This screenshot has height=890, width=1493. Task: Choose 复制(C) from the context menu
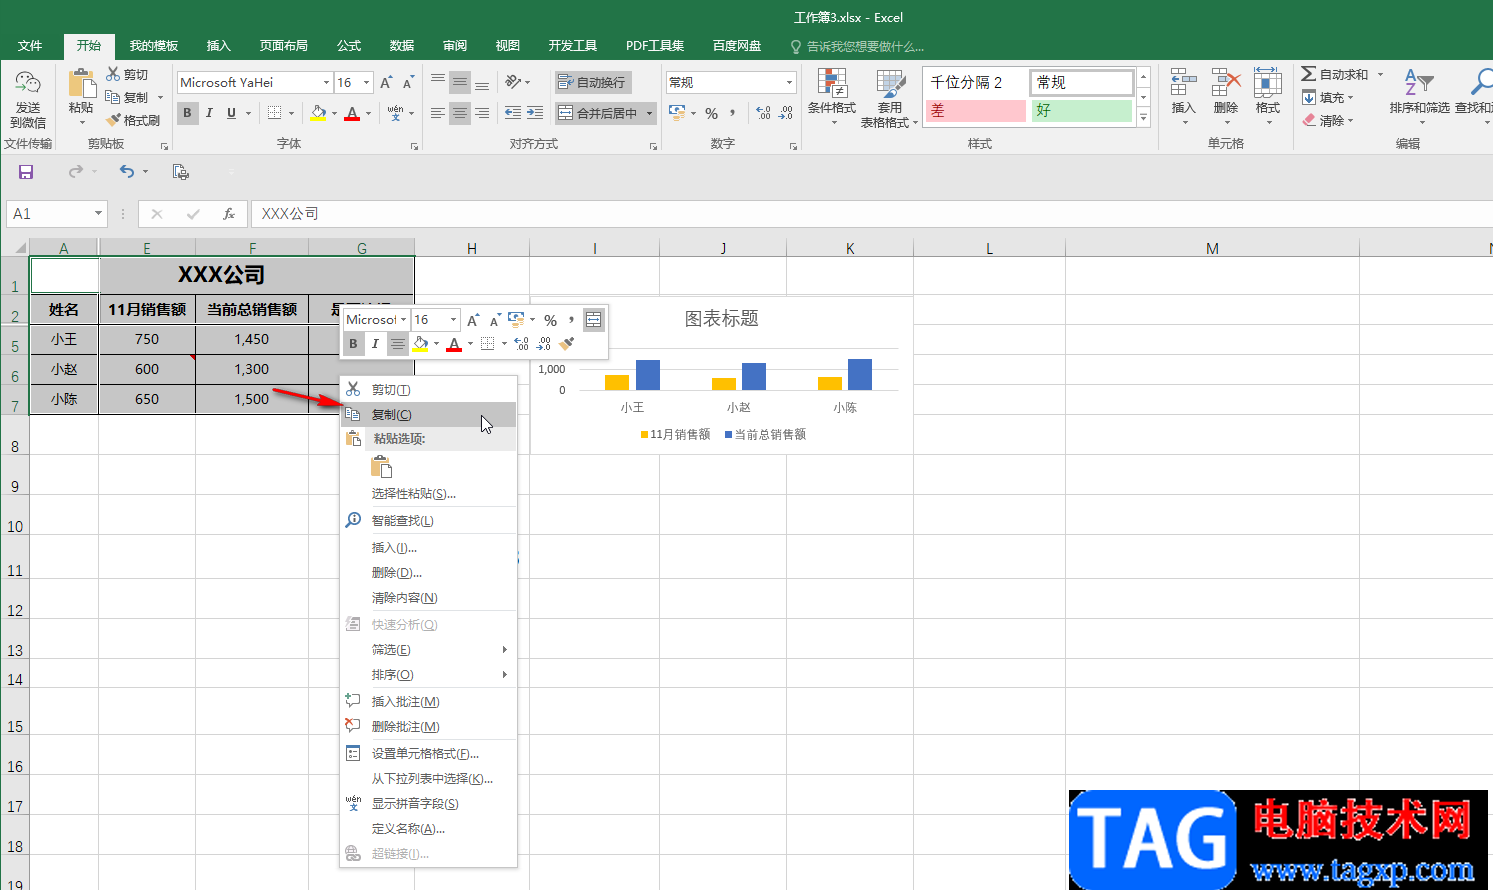[429, 414]
